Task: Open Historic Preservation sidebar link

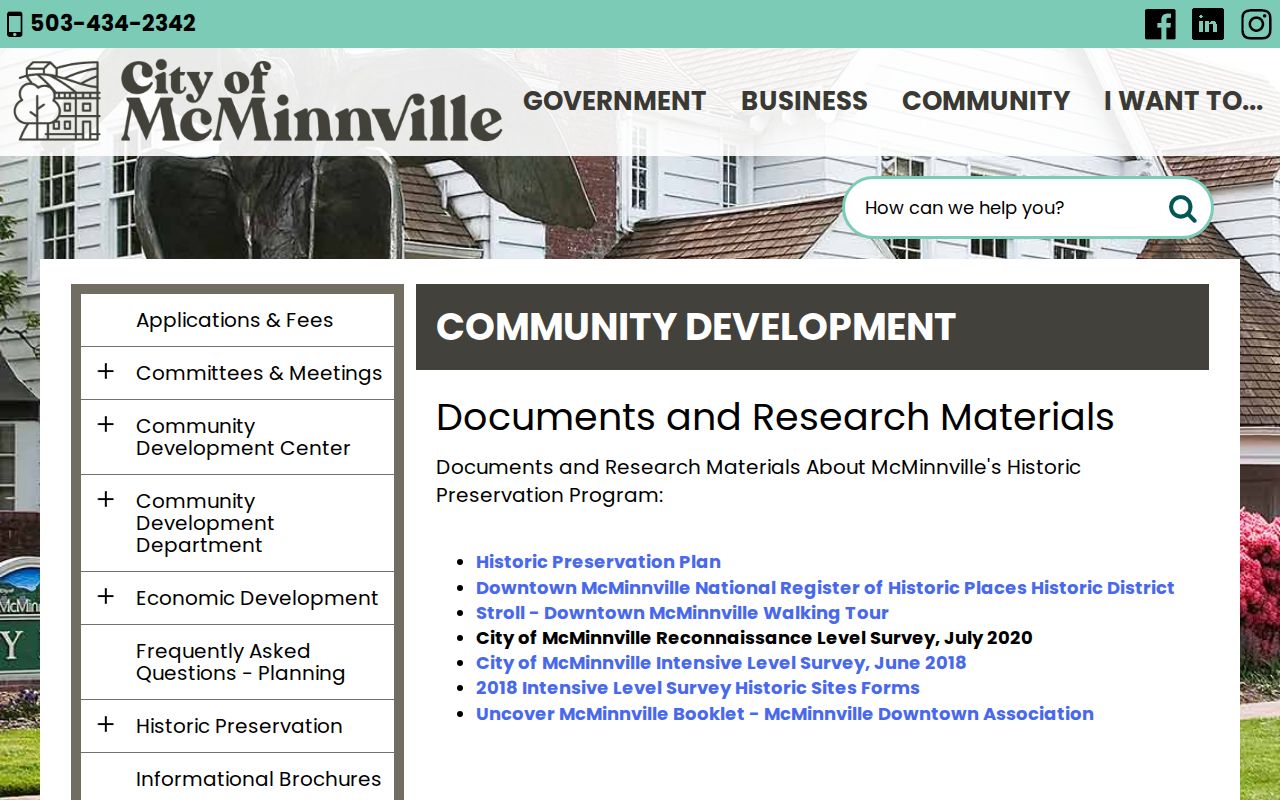Action: [x=239, y=726]
